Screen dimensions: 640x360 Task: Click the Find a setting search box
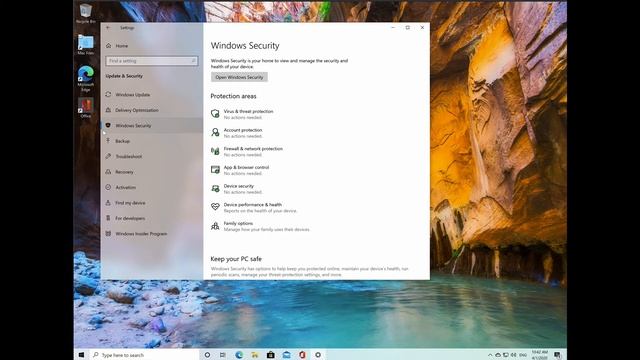[152, 61]
